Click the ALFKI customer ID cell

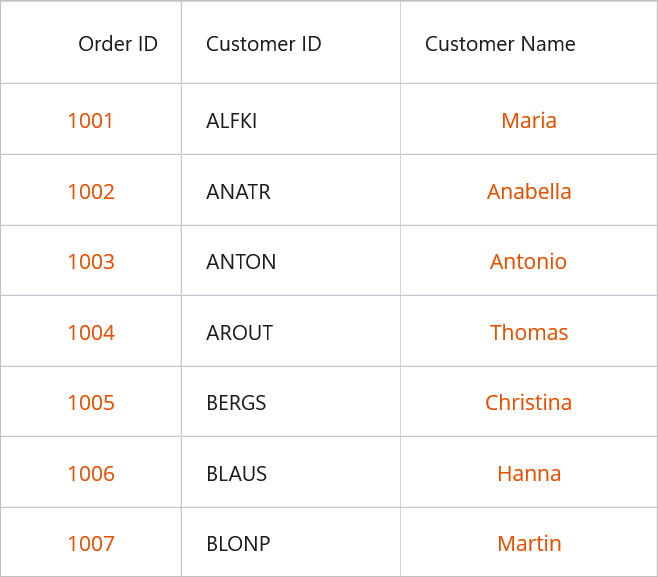[232, 121]
